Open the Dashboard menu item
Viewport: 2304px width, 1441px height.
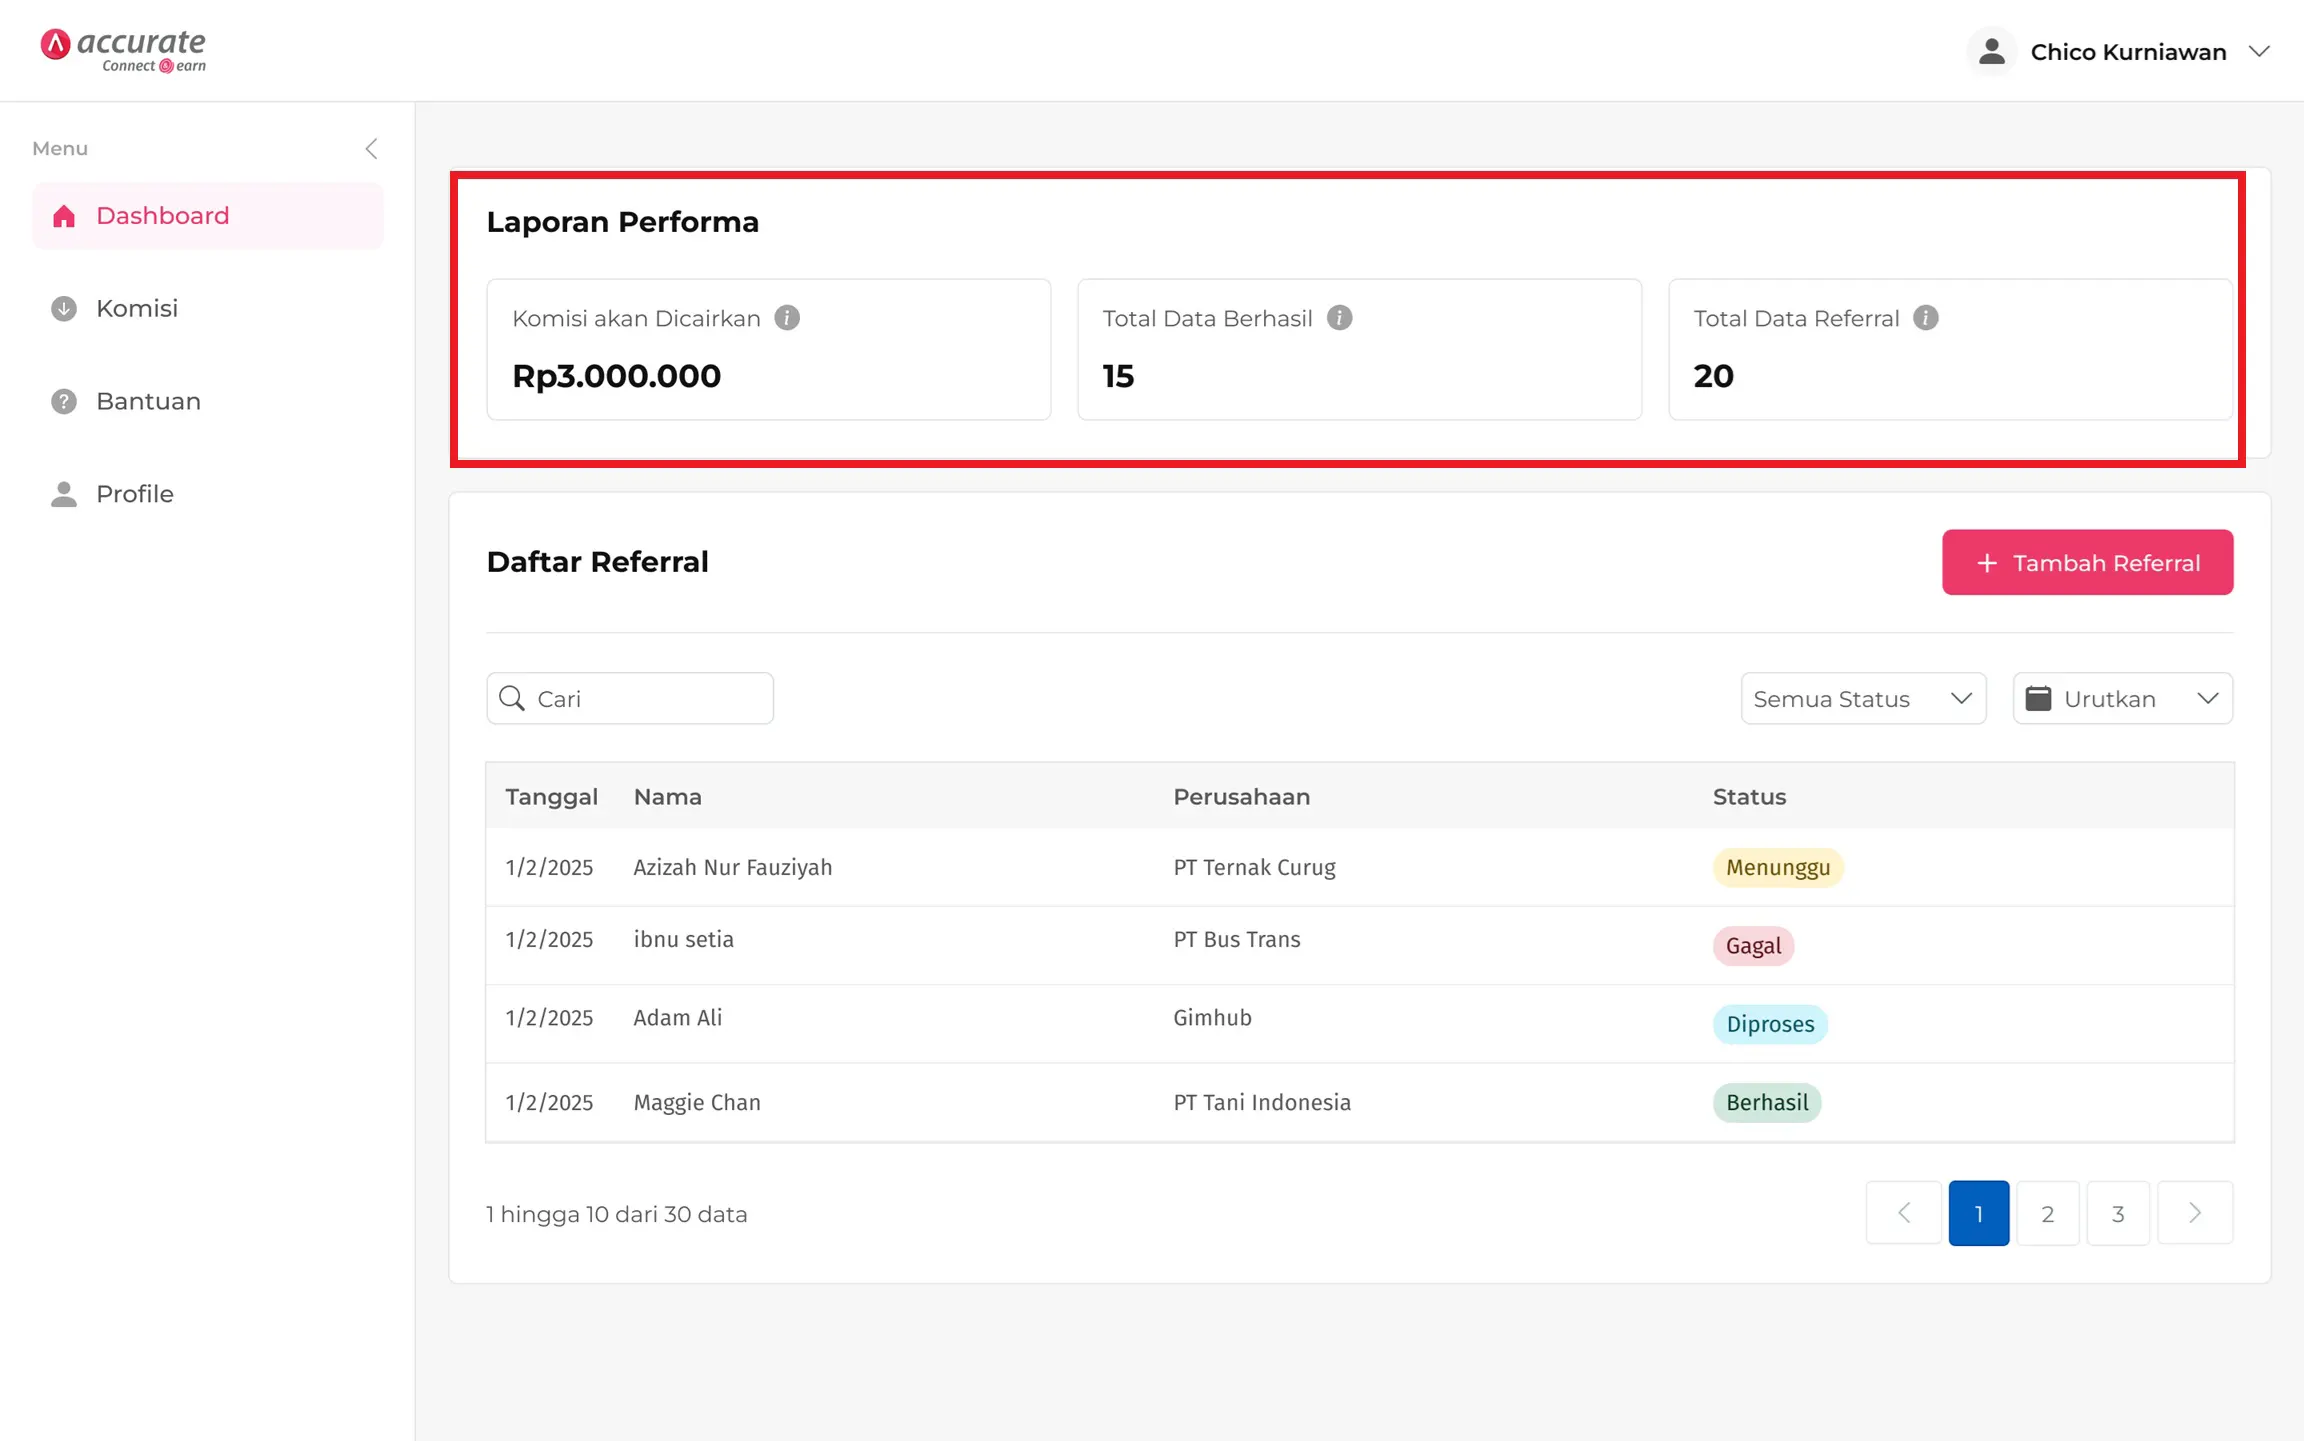208,216
